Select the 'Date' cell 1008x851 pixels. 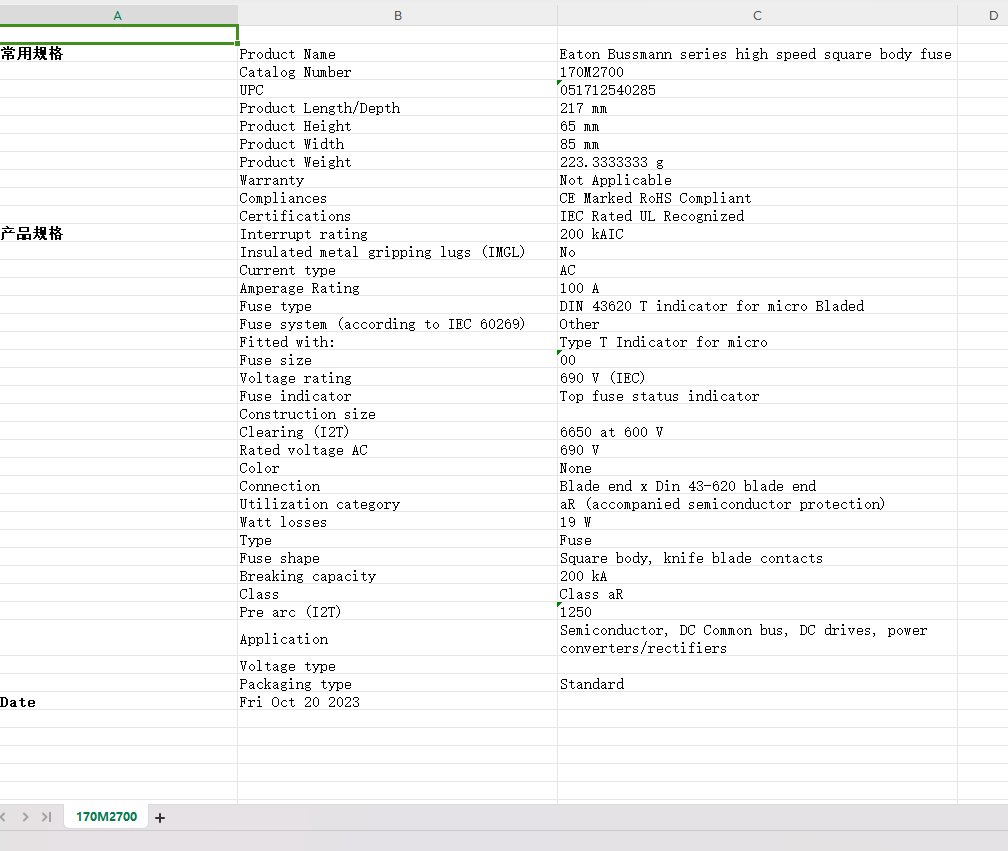click(118, 701)
